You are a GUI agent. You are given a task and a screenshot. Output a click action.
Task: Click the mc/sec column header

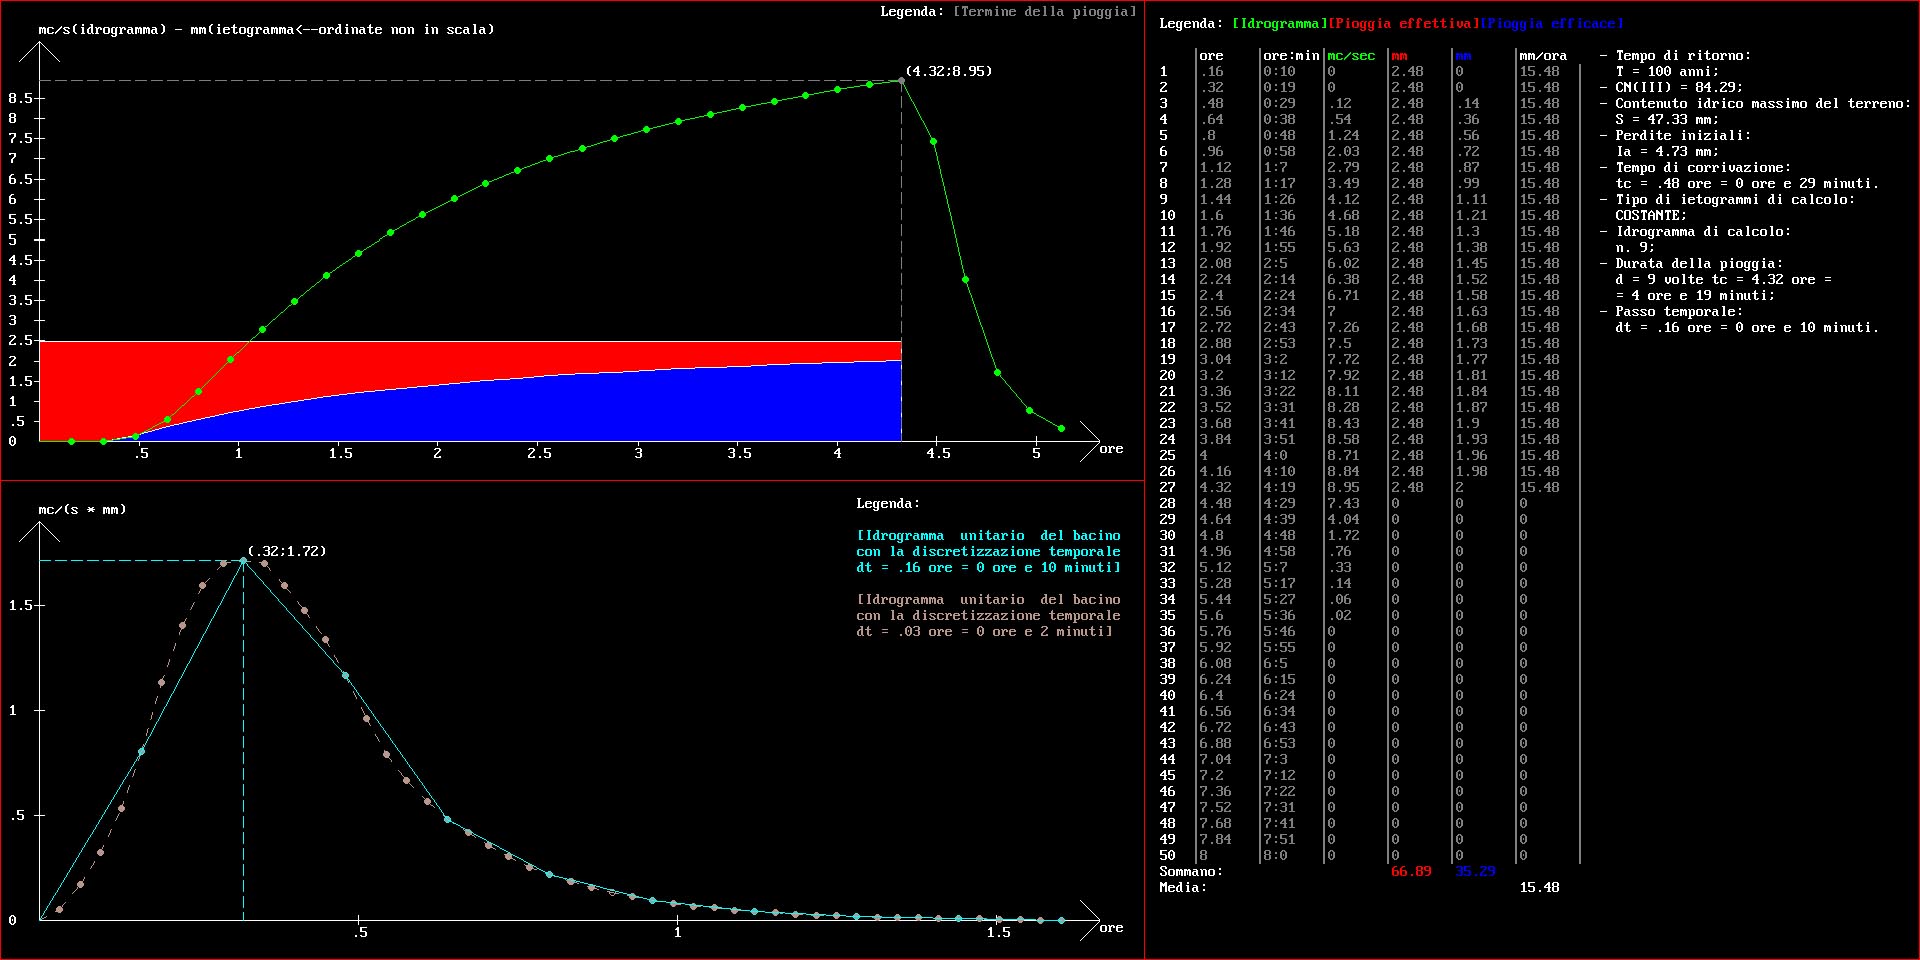pyautogui.click(x=1350, y=56)
